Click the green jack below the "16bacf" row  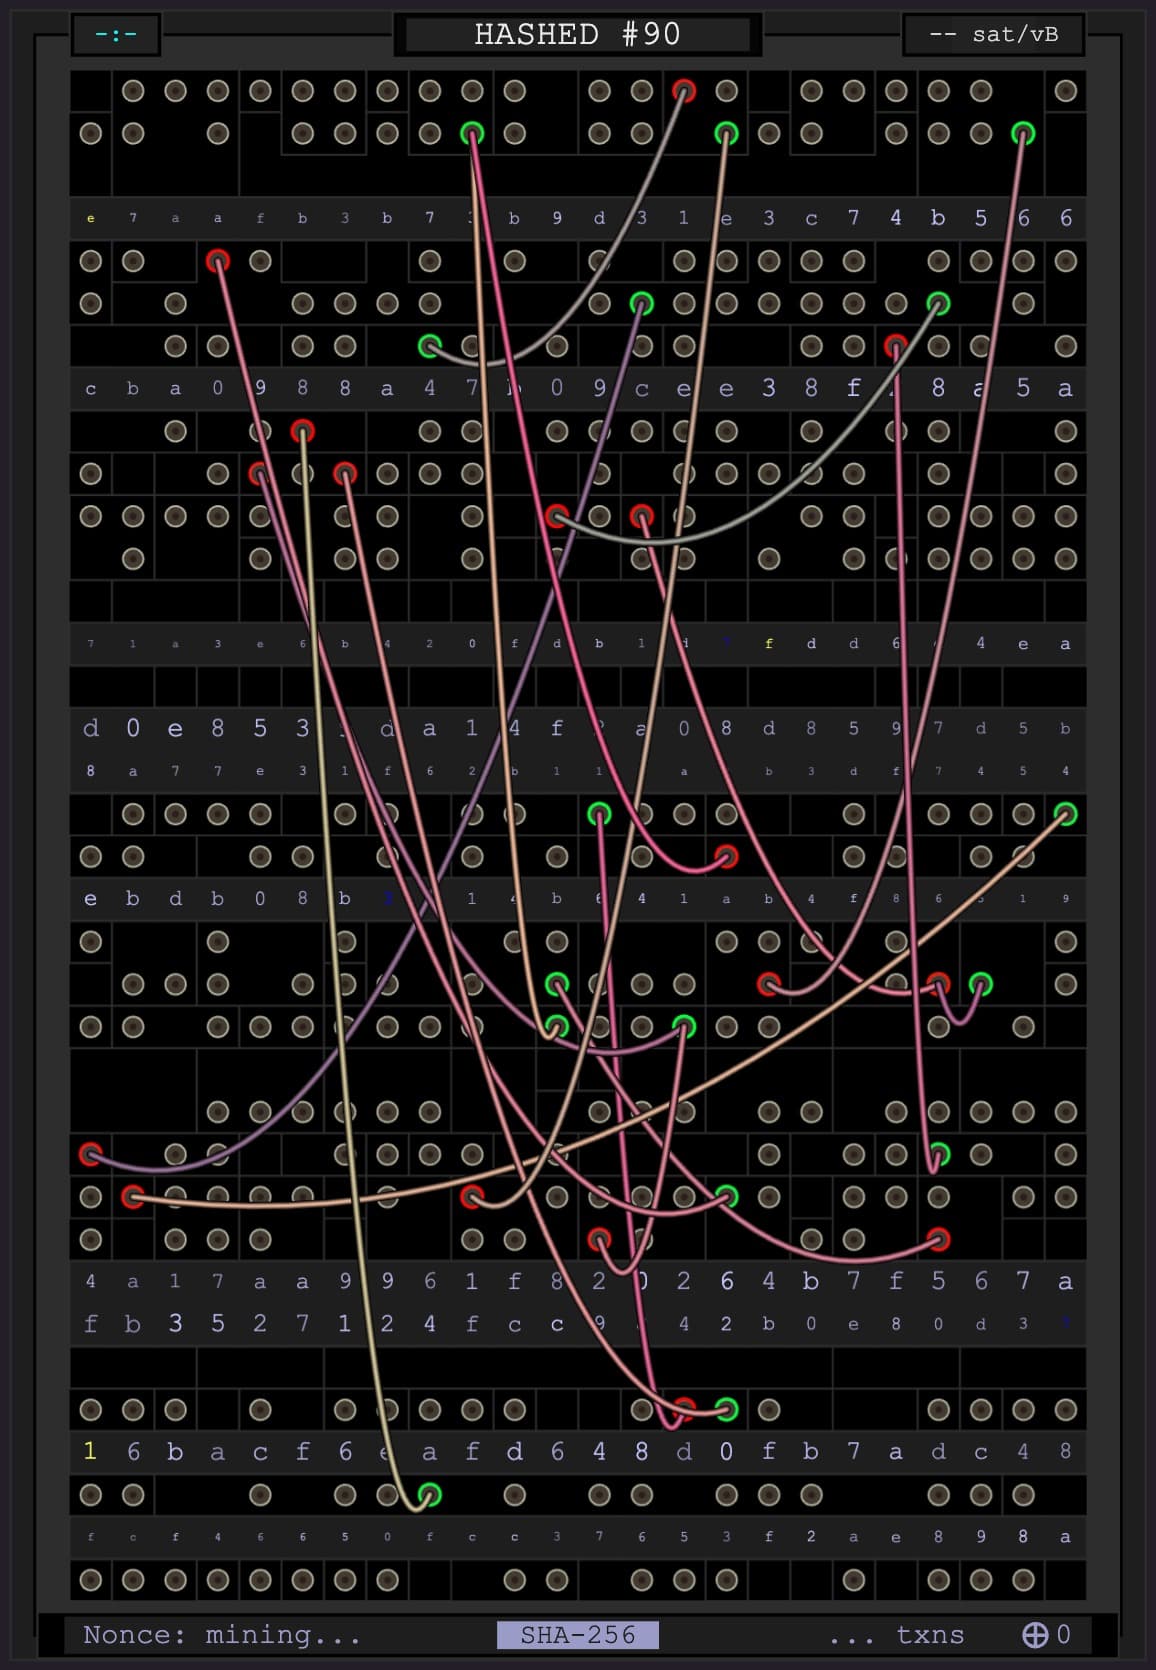click(429, 1495)
